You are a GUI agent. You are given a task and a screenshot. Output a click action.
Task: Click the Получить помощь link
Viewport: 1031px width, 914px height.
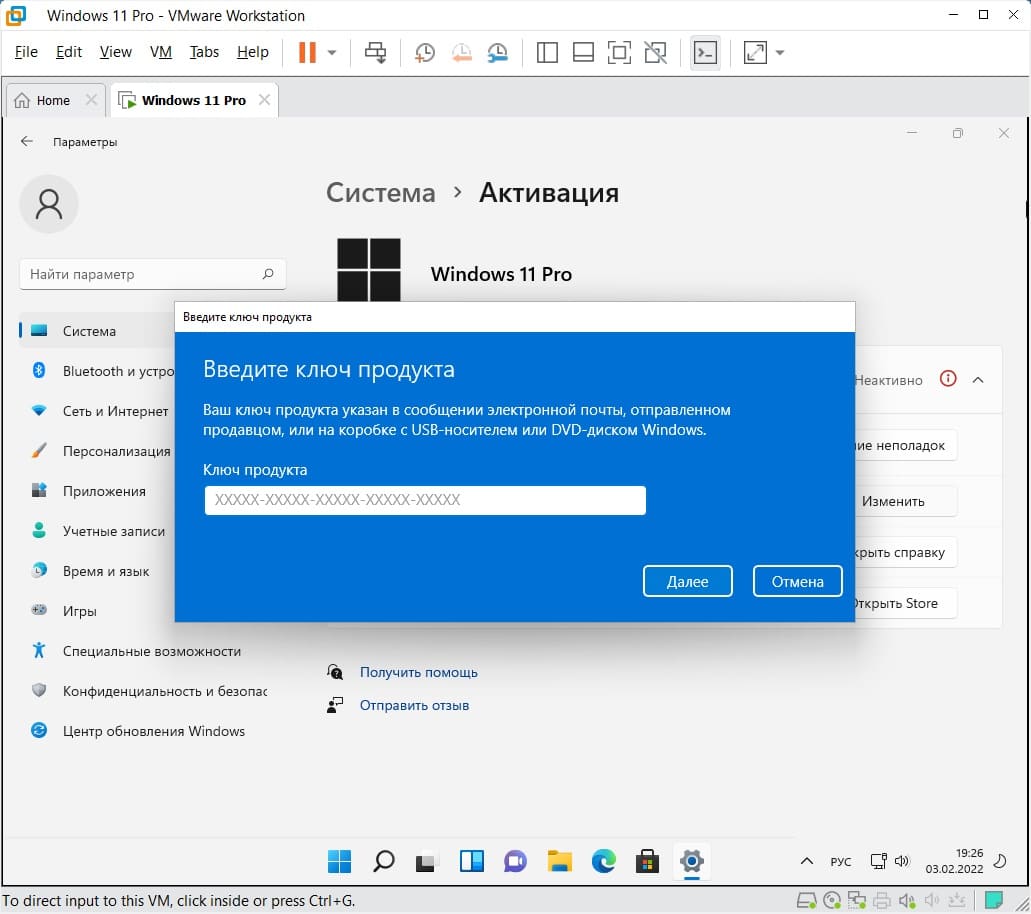[418, 672]
